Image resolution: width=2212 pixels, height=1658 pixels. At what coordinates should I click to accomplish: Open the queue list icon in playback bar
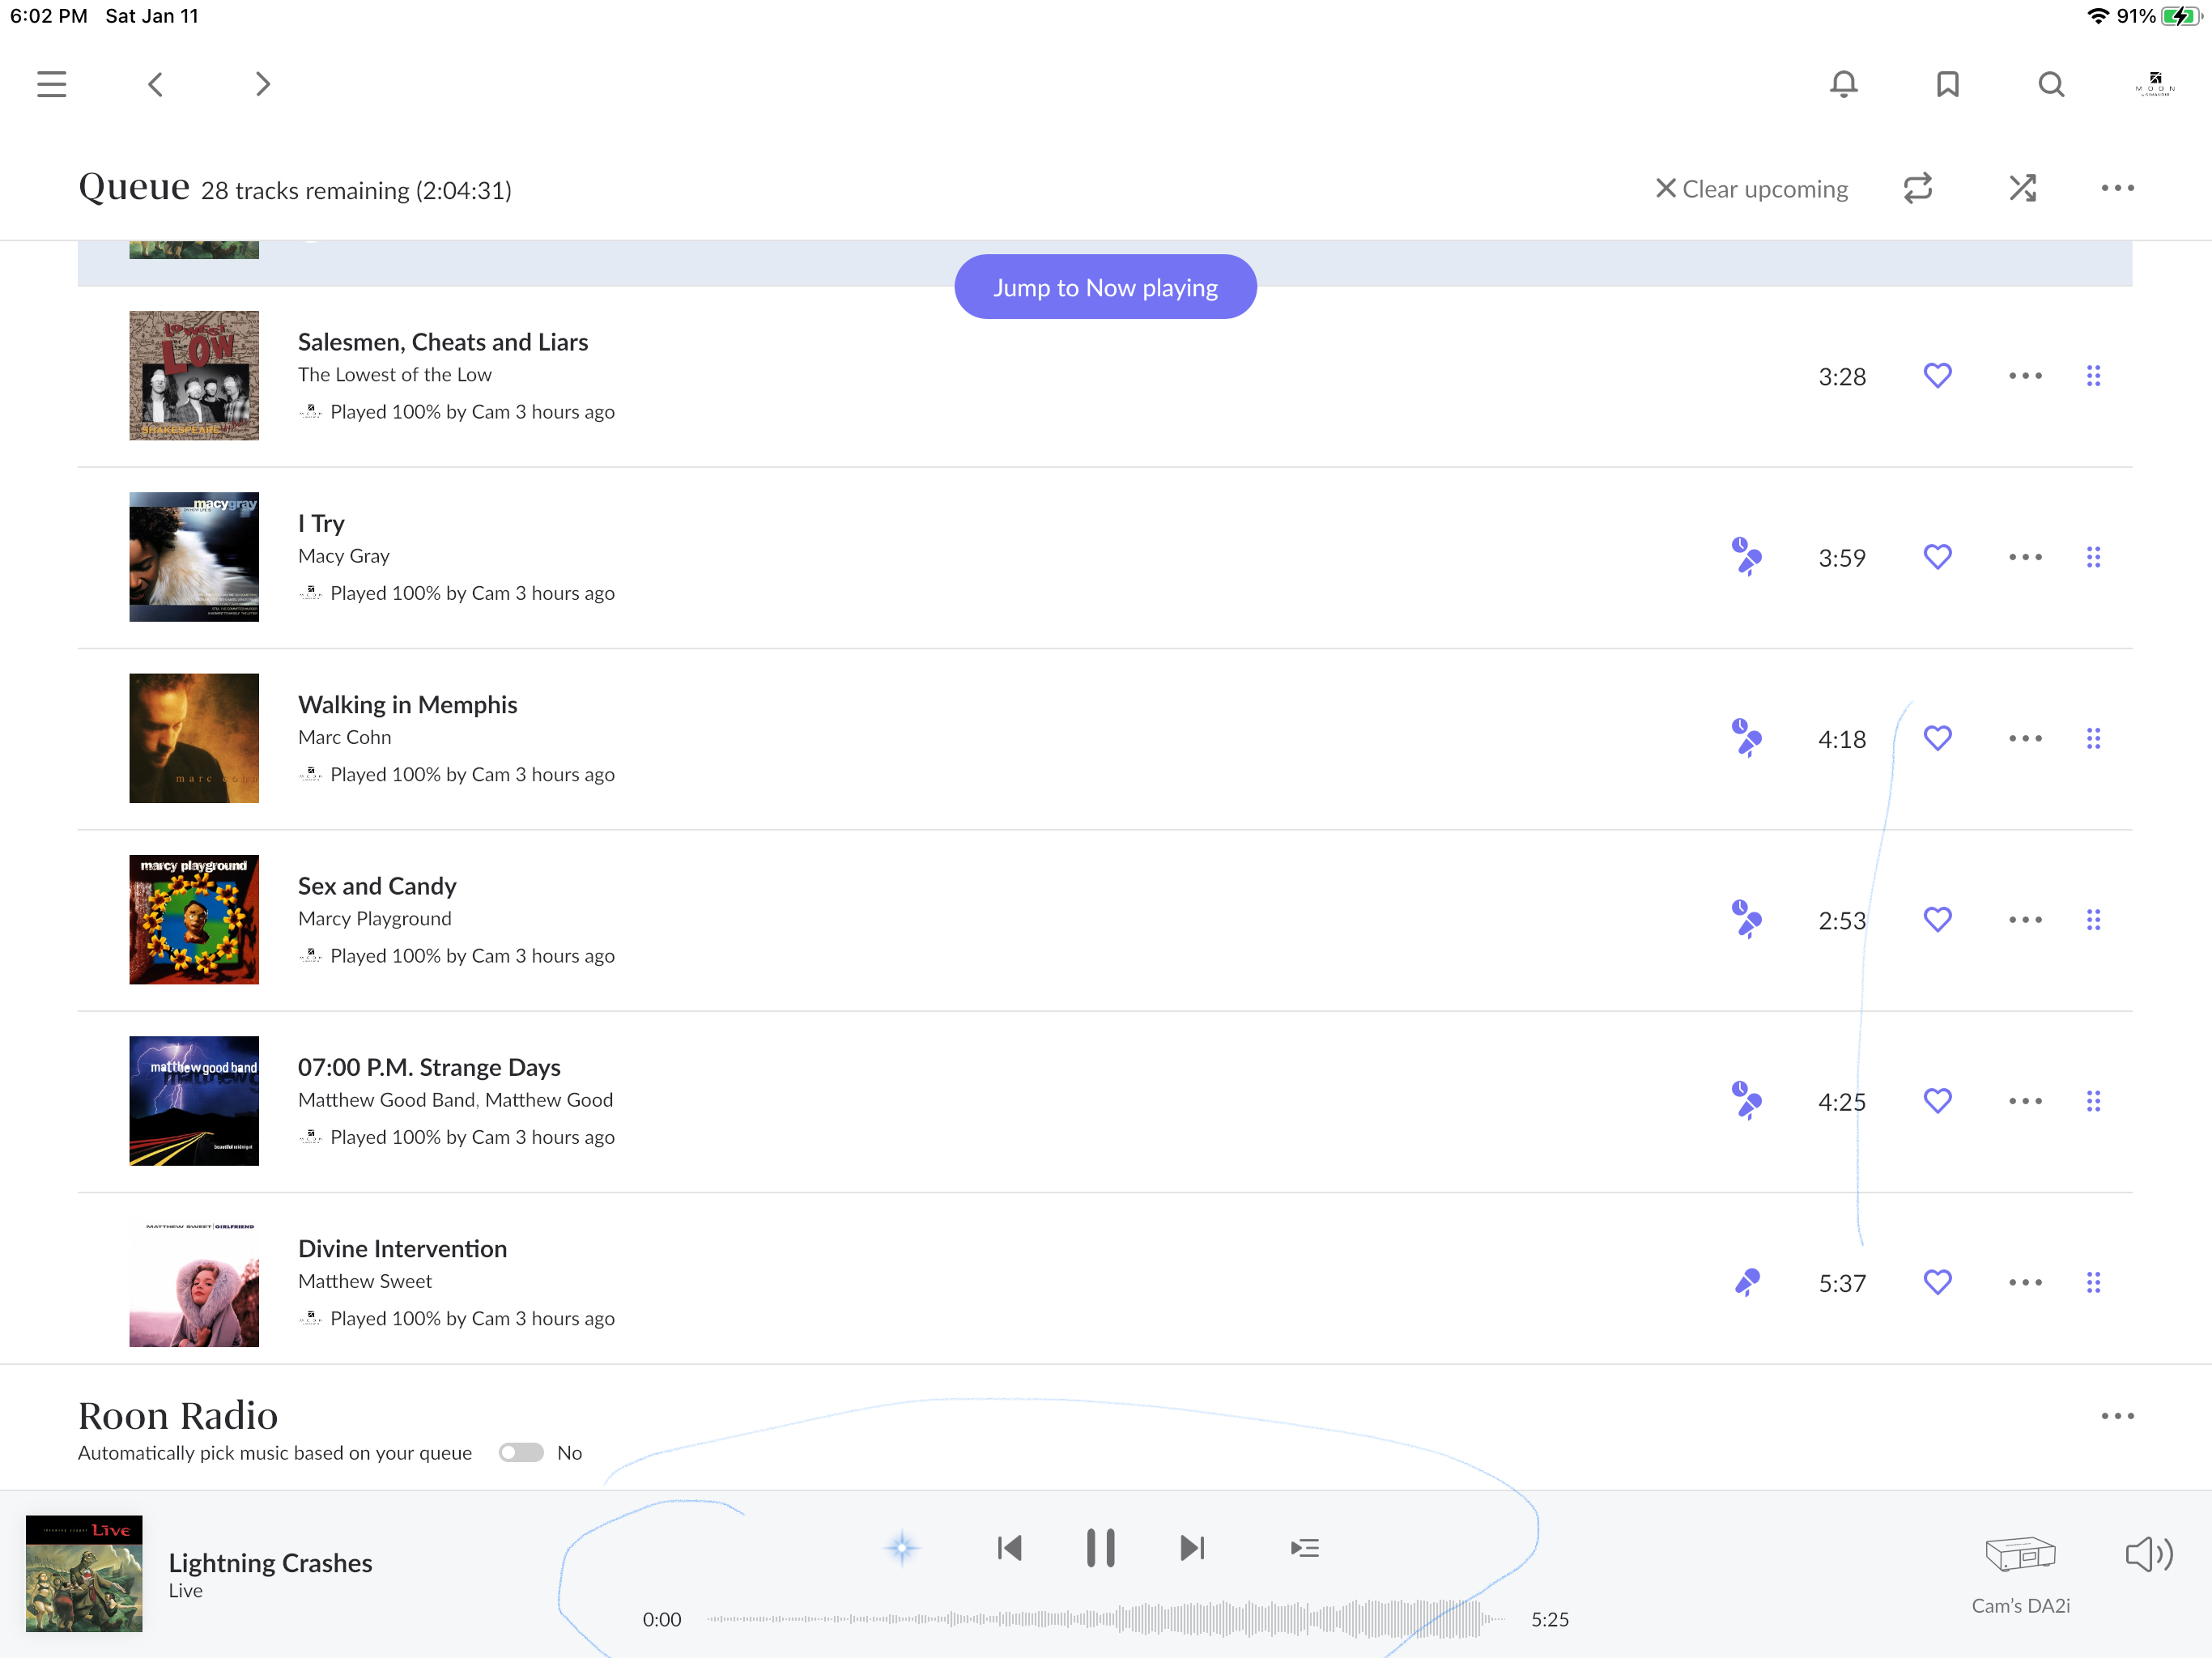(x=1305, y=1548)
